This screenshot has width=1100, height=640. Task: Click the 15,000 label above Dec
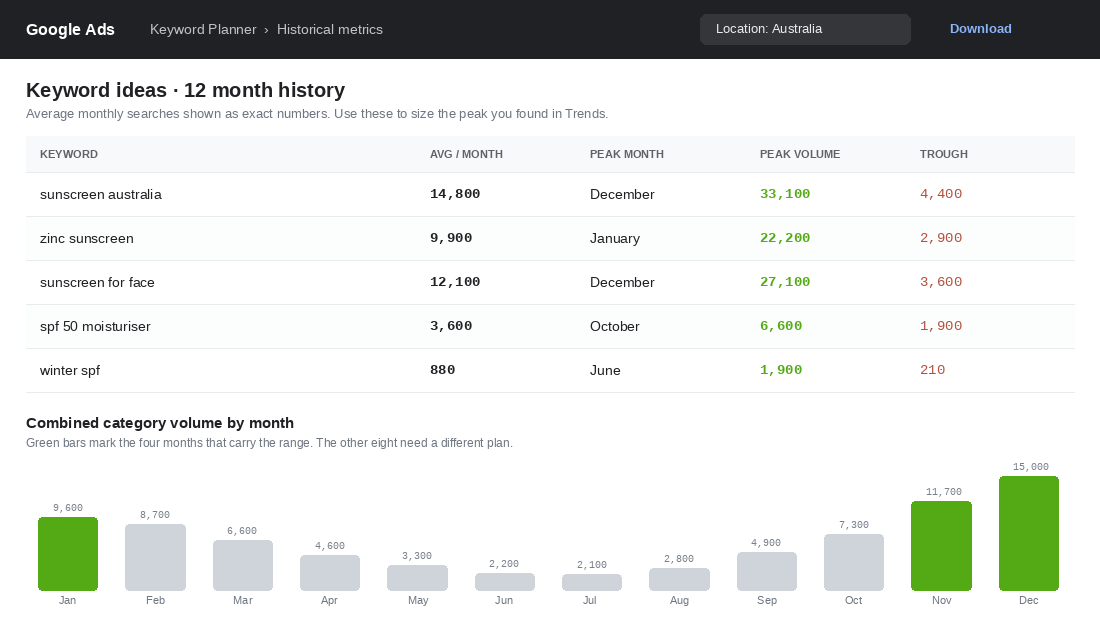[1031, 467]
